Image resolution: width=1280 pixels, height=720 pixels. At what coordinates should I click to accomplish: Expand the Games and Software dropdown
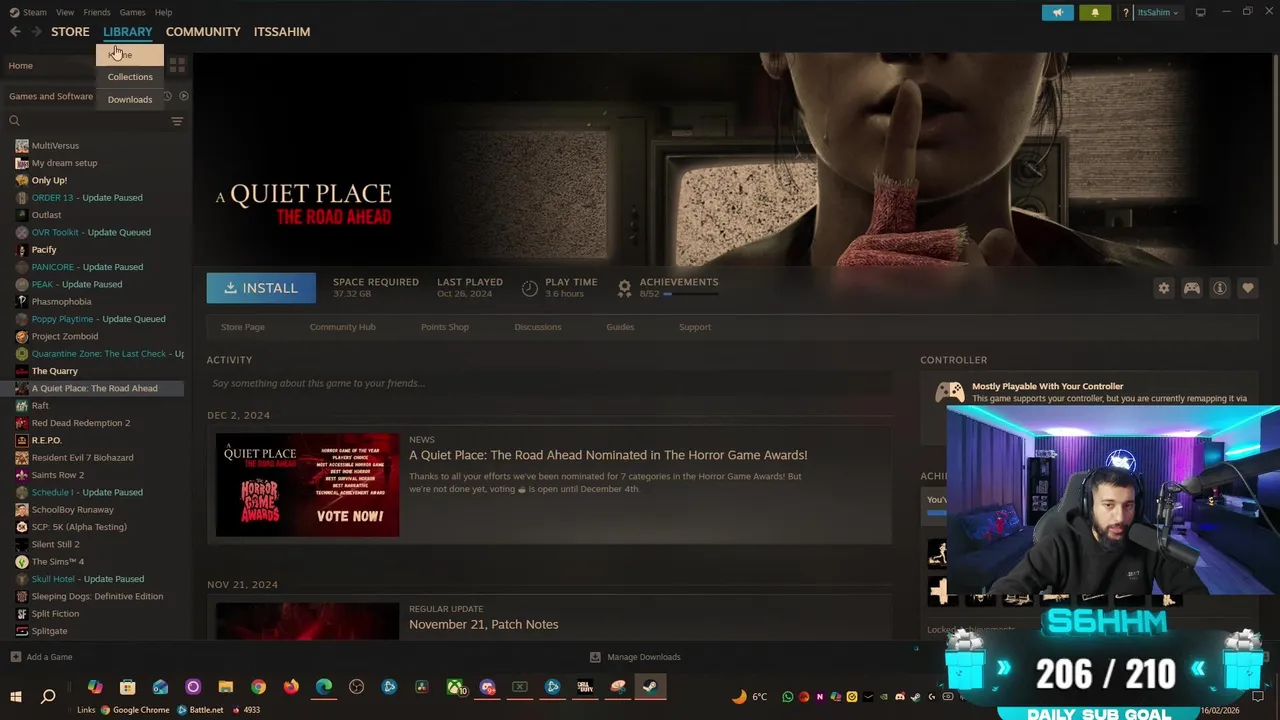tap(52, 96)
